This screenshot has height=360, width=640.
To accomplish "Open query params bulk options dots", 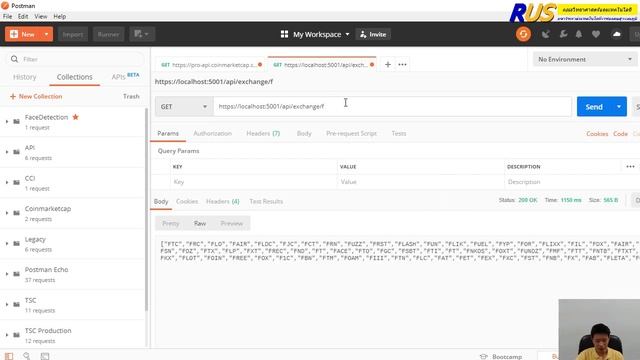I will point(630,167).
